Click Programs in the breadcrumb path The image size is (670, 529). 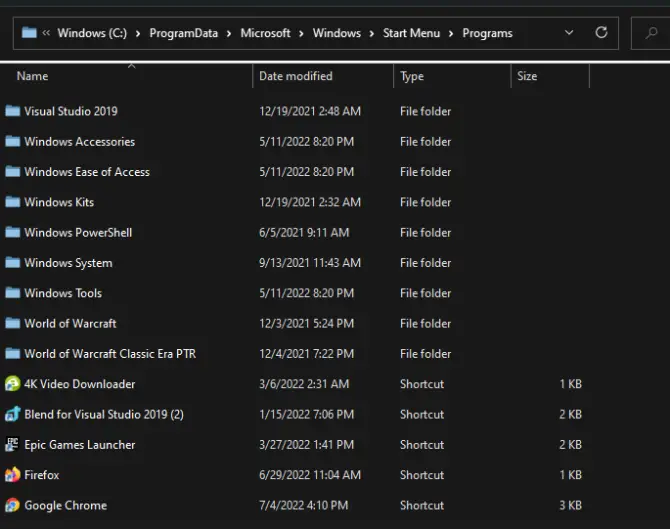coord(488,33)
